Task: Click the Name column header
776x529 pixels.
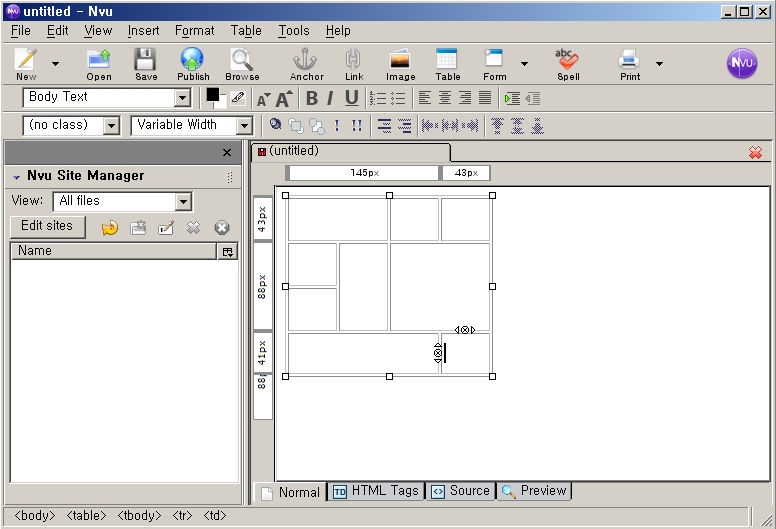Action: tap(113, 251)
